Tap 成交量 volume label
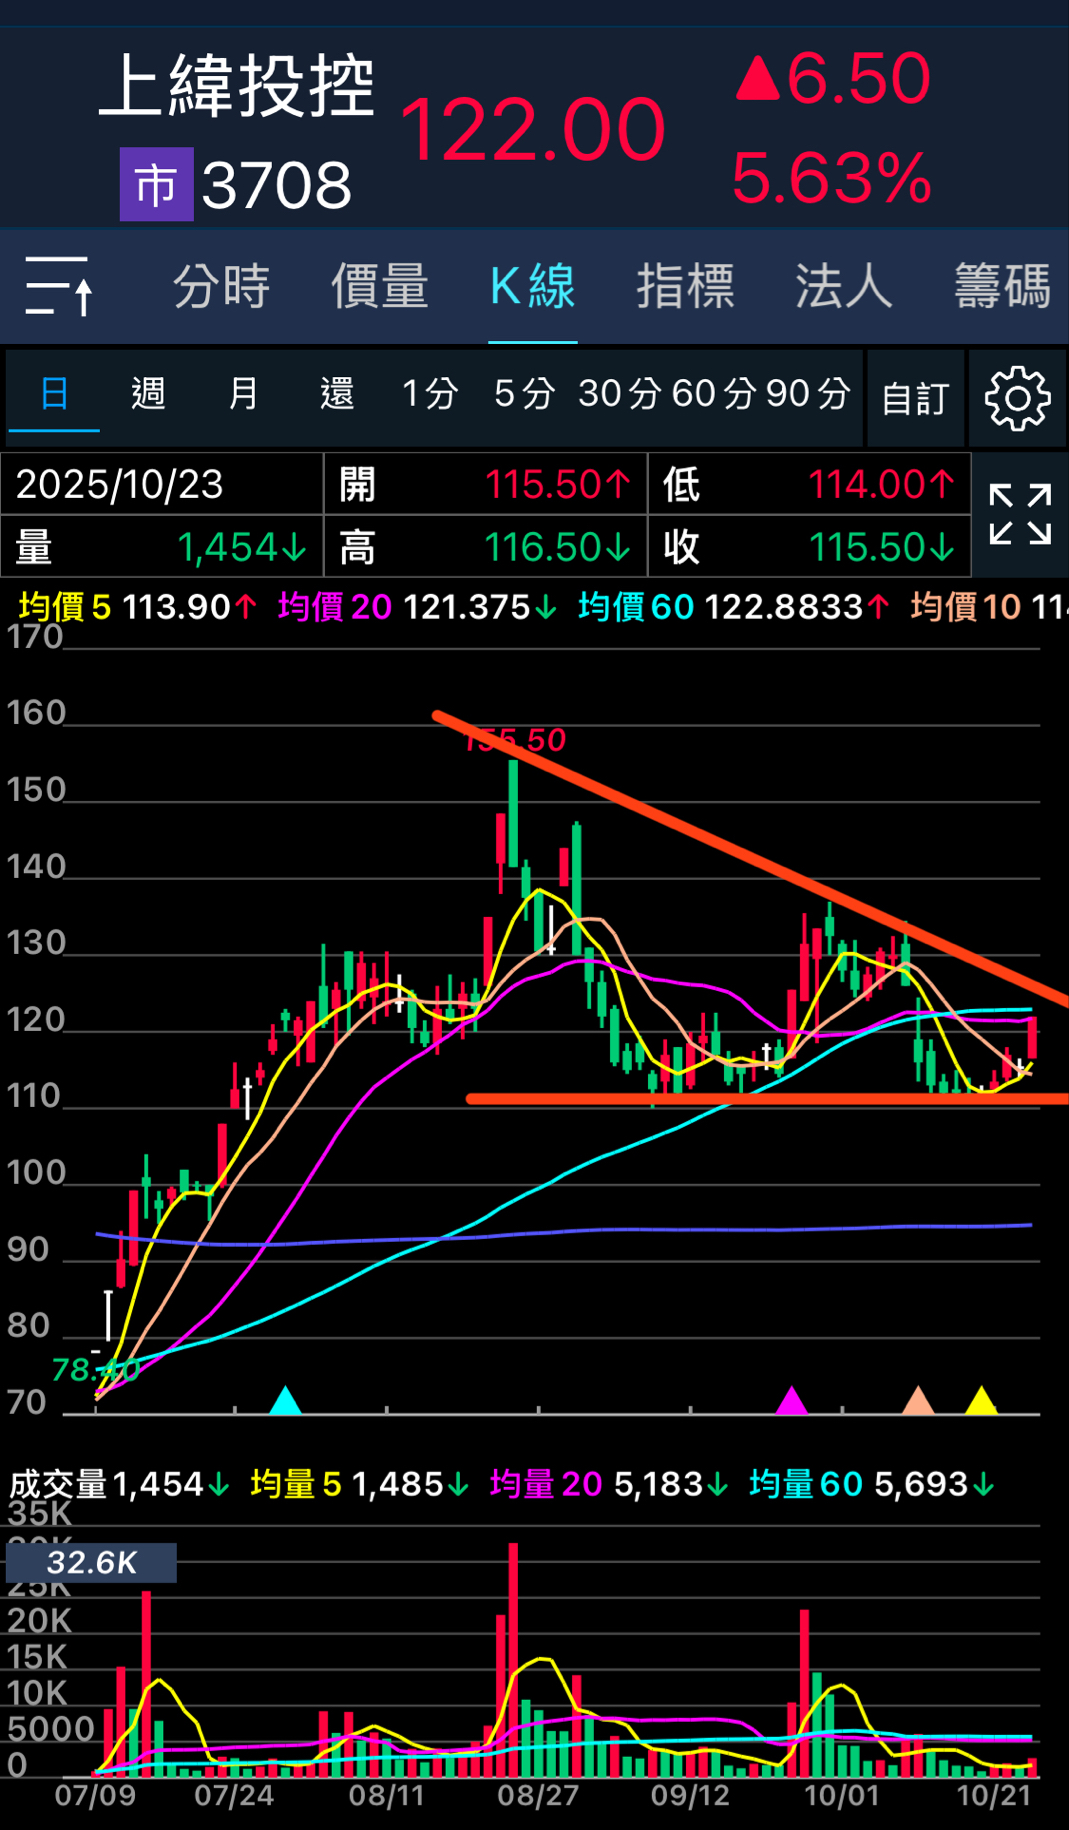The height and width of the screenshot is (1830, 1069). [x=58, y=1484]
